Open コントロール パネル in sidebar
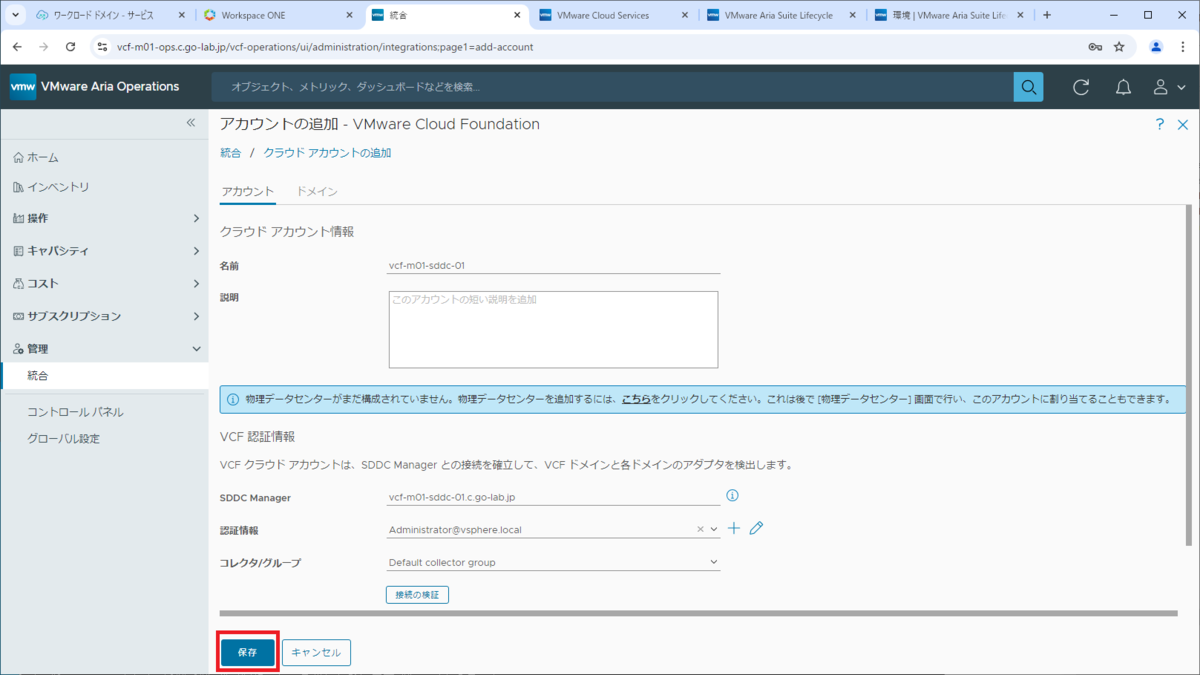This screenshot has height=675, width=1200. (76, 412)
